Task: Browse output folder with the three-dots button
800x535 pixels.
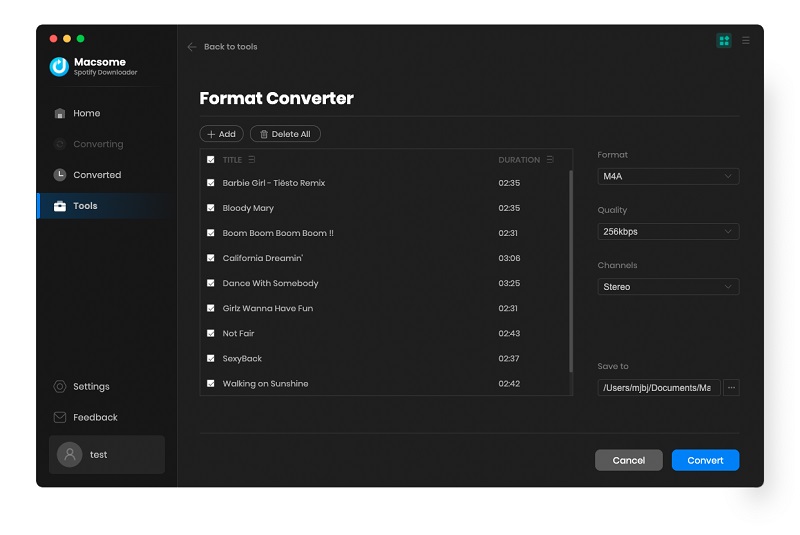Action: coord(731,388)
